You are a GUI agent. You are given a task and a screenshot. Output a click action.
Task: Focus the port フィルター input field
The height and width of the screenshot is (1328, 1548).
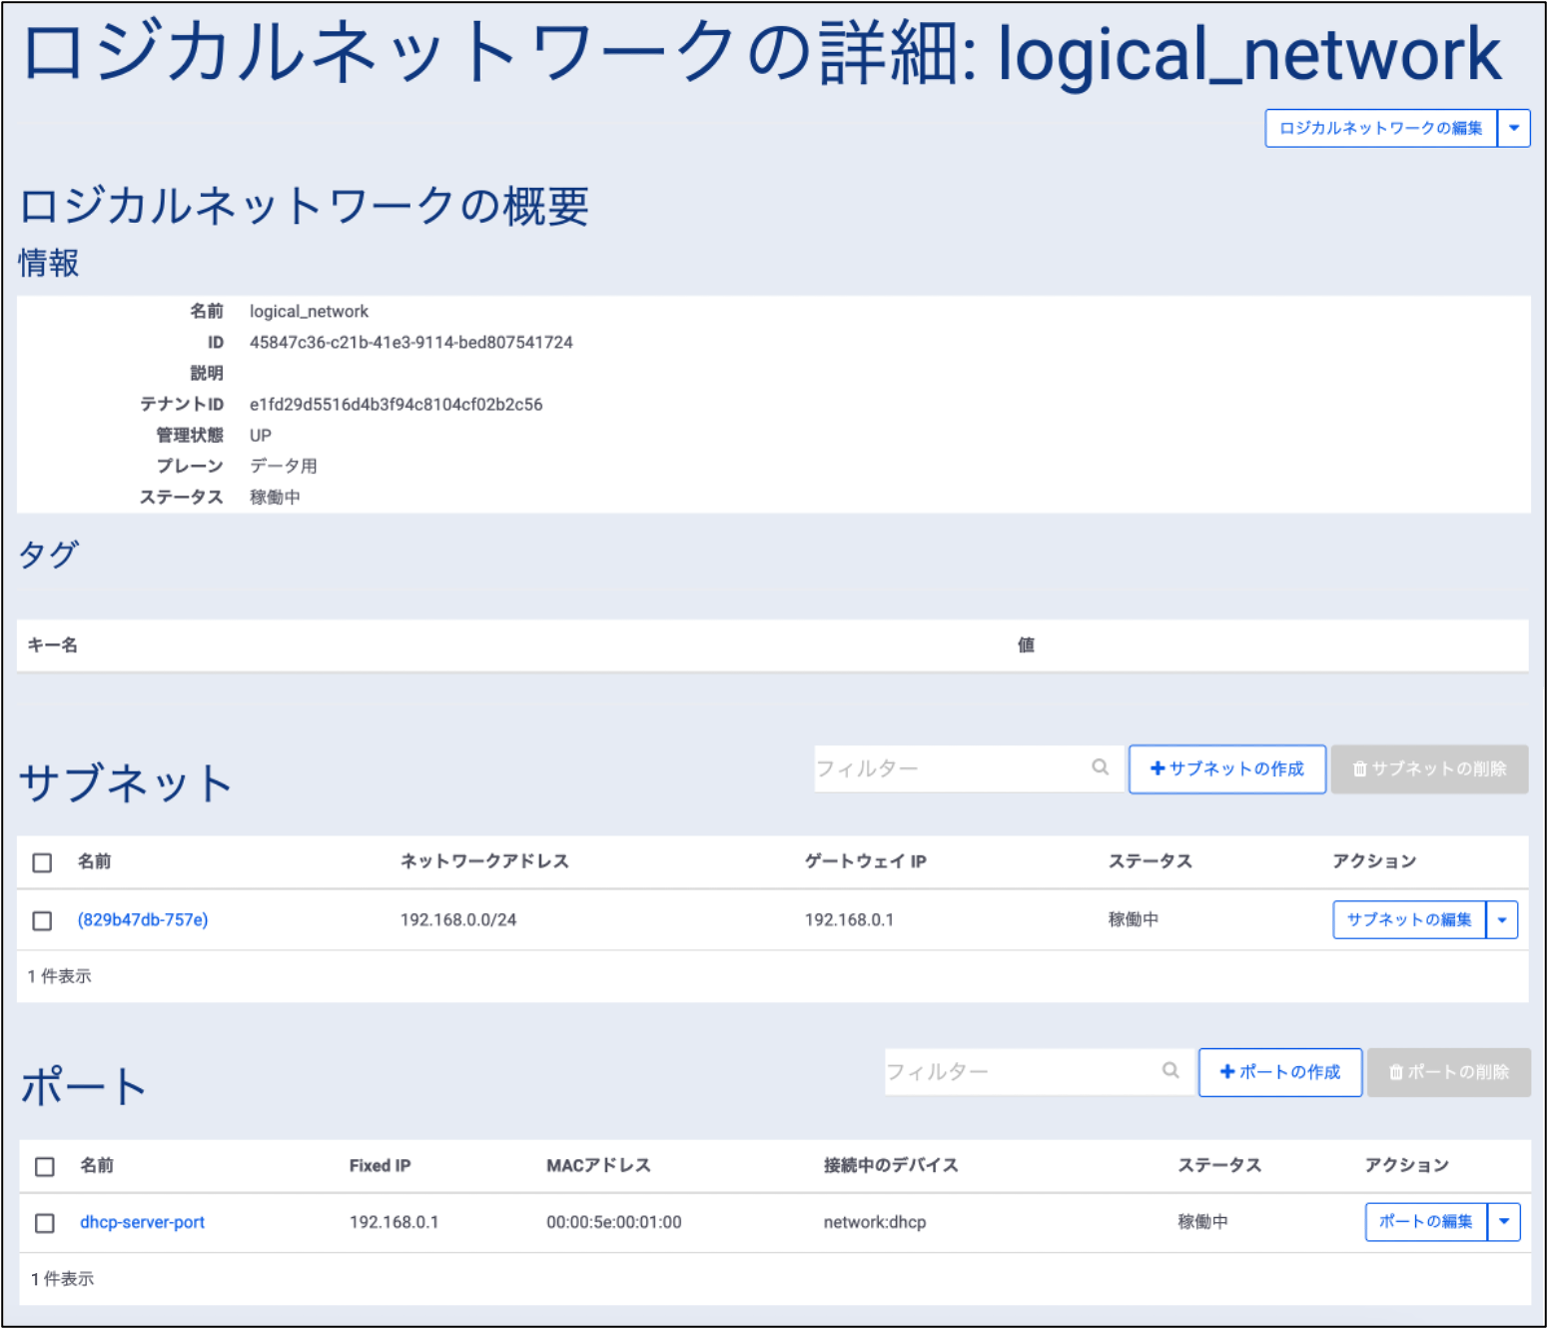(1020, 1071)
